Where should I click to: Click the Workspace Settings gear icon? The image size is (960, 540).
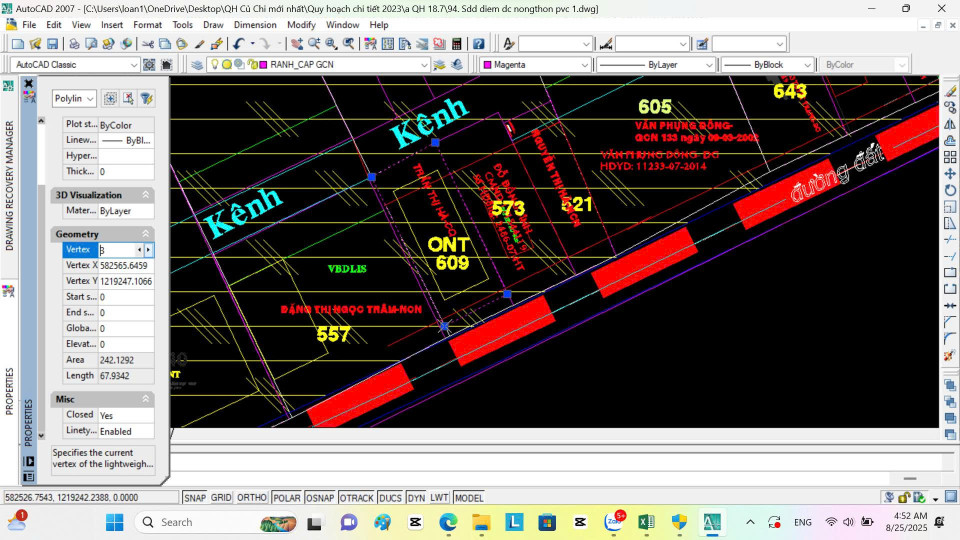click(149, 64)
